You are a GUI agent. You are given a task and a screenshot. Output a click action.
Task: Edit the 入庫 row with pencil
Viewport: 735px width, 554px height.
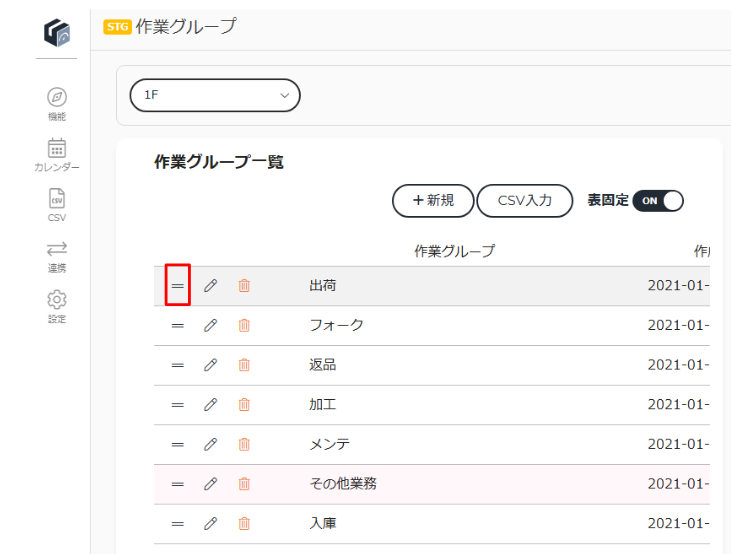(210, 524)
